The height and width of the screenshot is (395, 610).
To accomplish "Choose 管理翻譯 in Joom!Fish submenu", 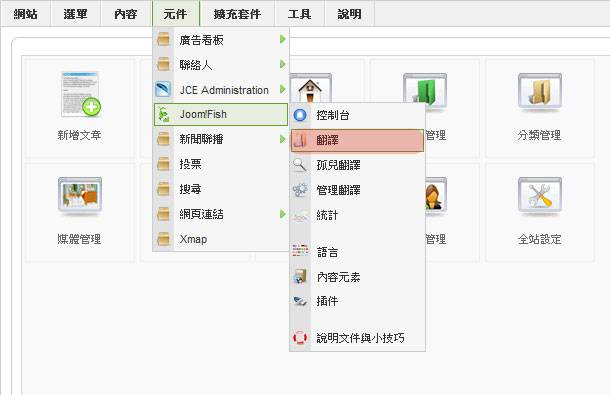I will click(357, 190).
